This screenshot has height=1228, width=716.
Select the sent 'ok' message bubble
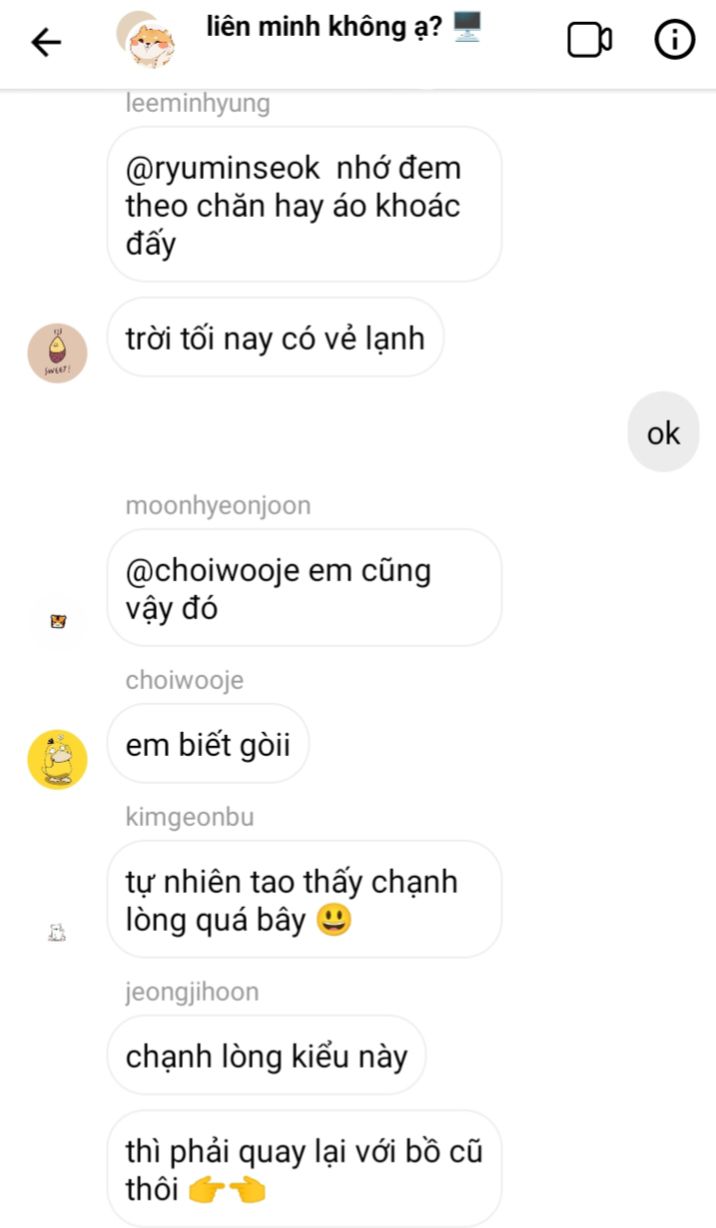[x=663, y=433]
